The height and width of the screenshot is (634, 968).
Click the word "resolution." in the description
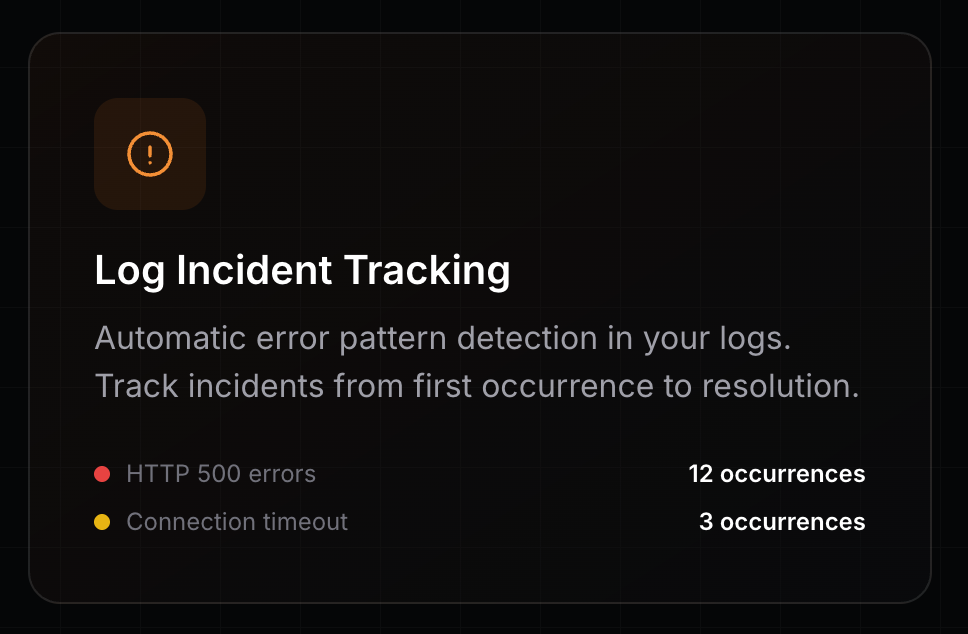click(780, 386)
